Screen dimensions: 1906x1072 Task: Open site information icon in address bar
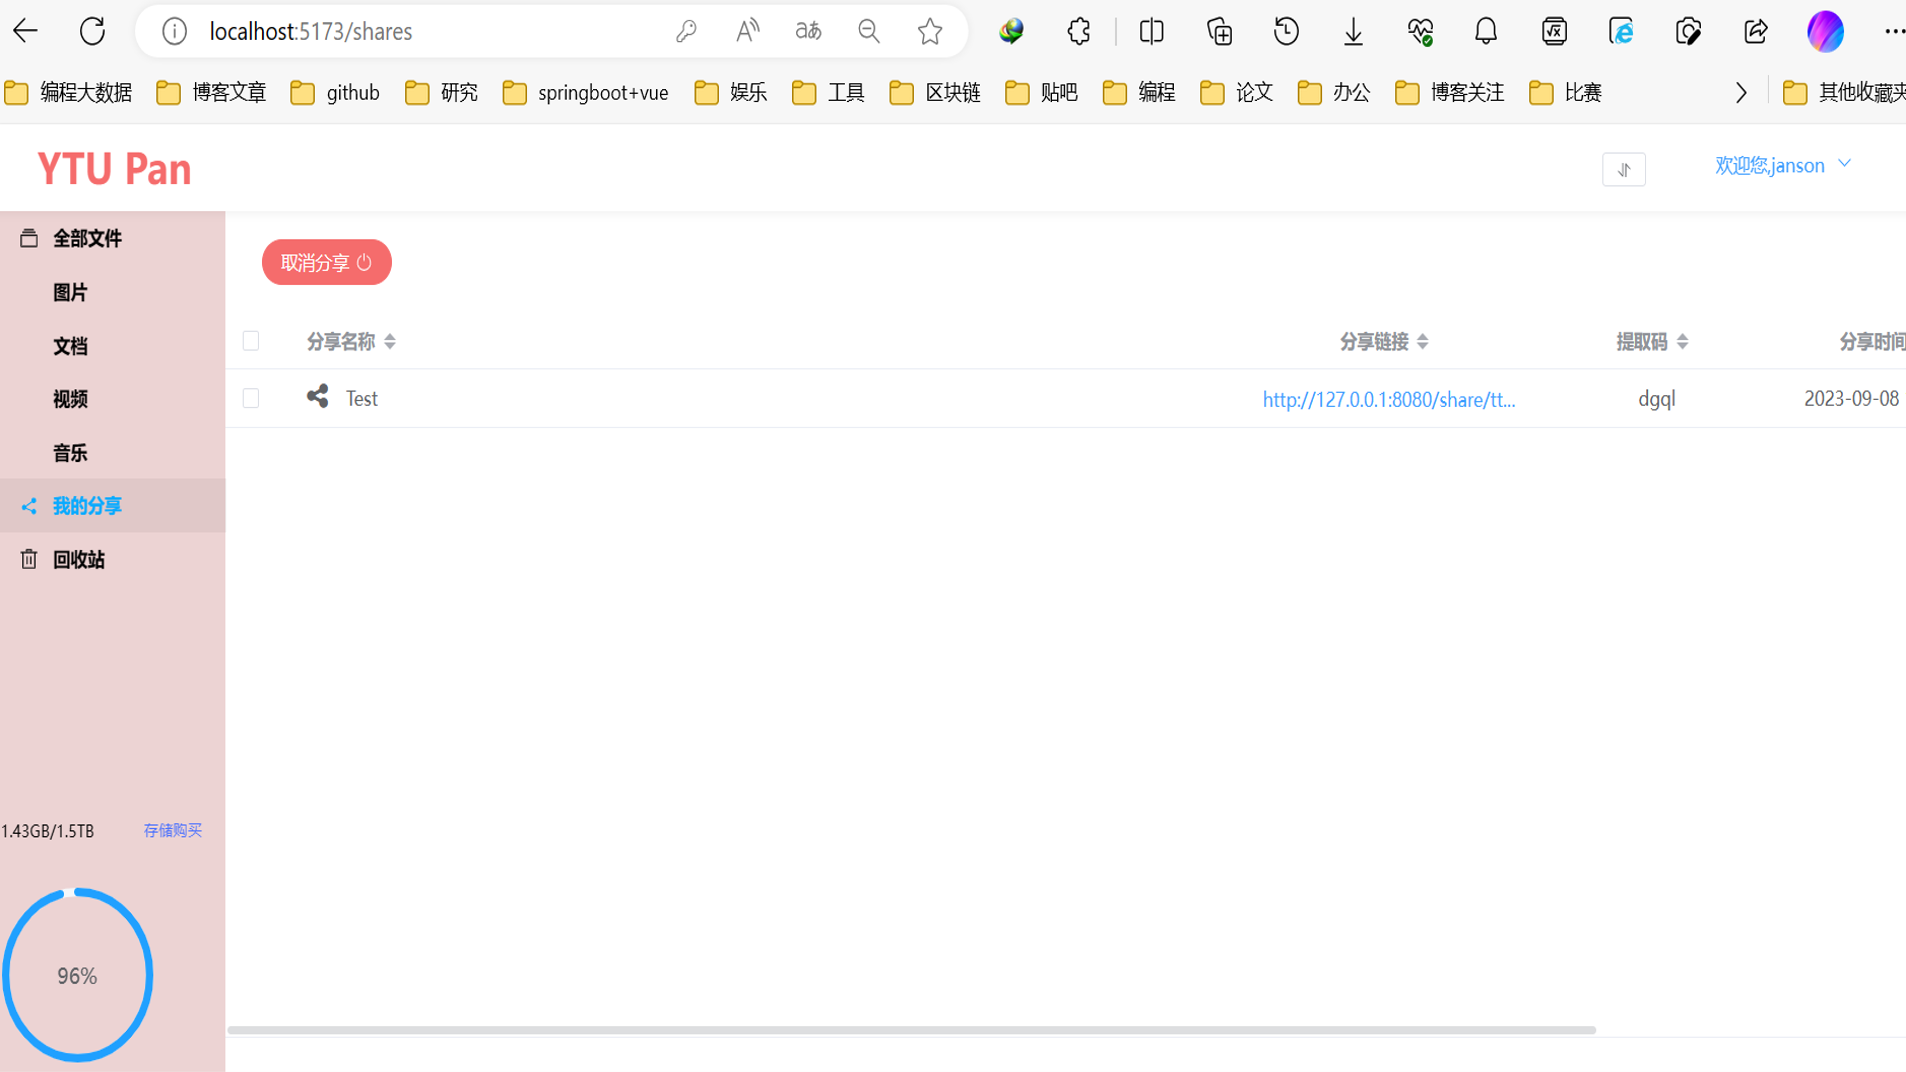tap(174, 31)
